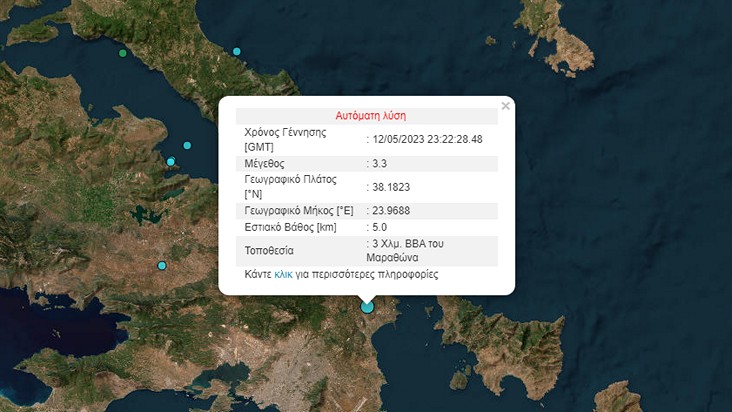Click the focal depth value 5.0
This screenshot has height=412, width=732.
[x=379, y=229]
